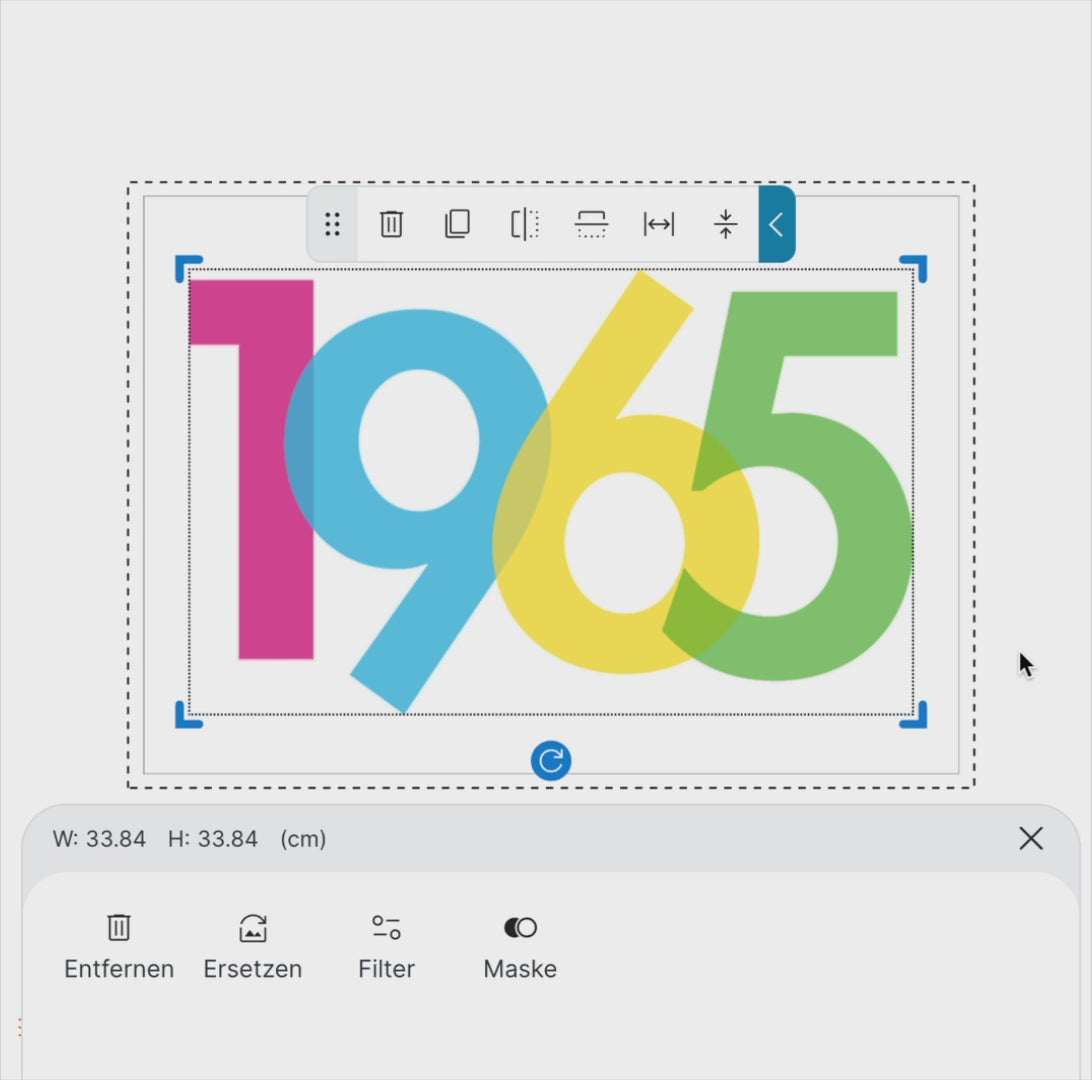The image size is (1092, 1080).
Task: Choose Ersetzen to replace the image
Action: click(x=253, y=946)
